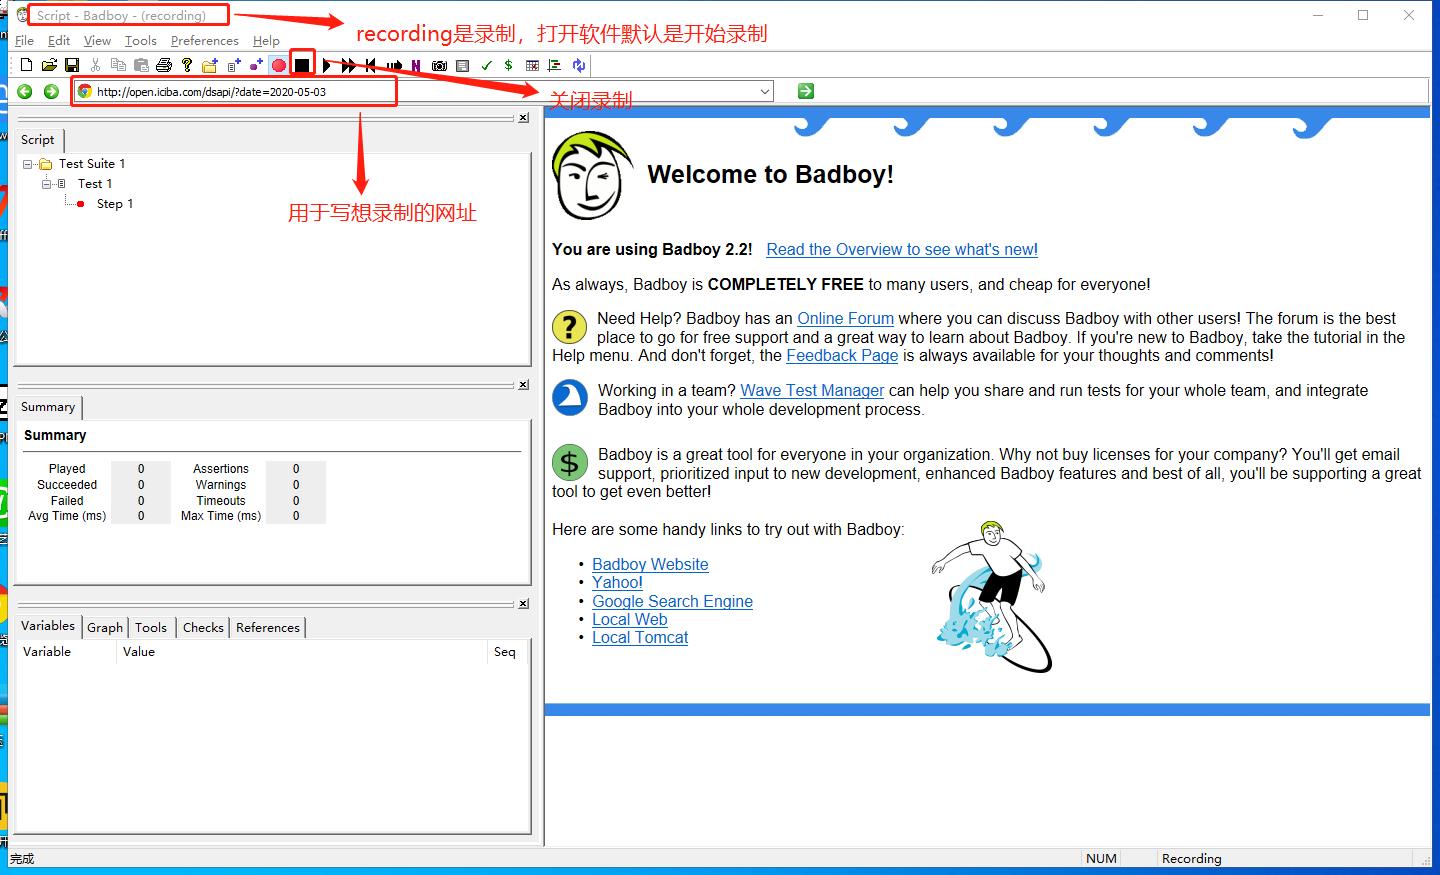Viewport: 1440px width, 875px height.
Task: Capture a screenshot with the camera icon
Action: tap(439, 65)
